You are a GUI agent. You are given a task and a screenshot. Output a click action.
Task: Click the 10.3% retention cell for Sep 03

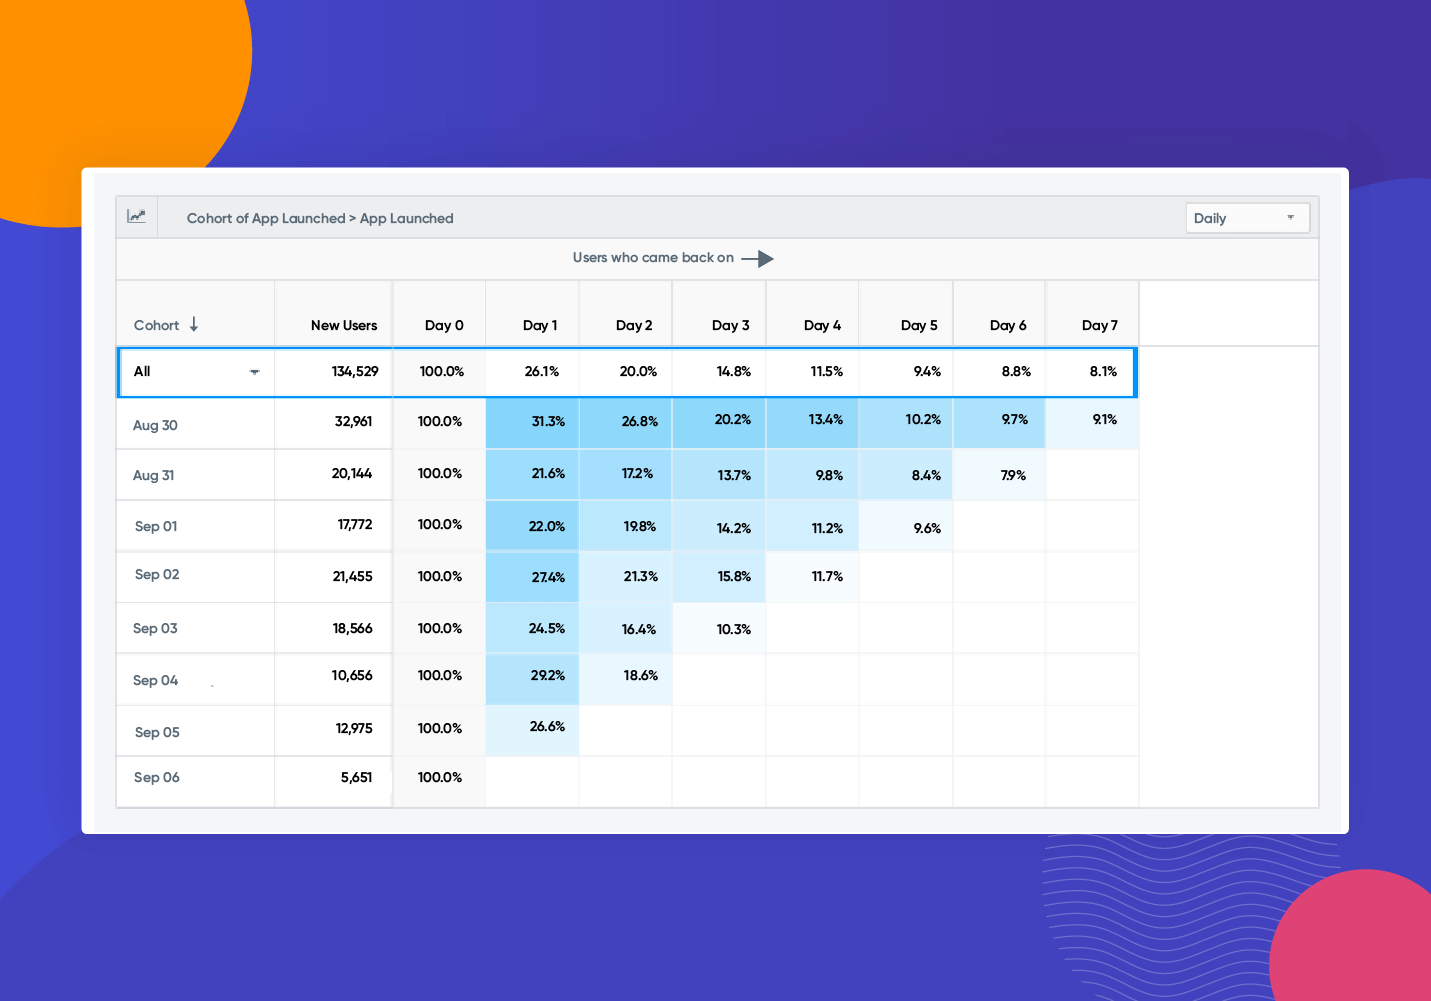pyautogui.click(x=719, y=628)
